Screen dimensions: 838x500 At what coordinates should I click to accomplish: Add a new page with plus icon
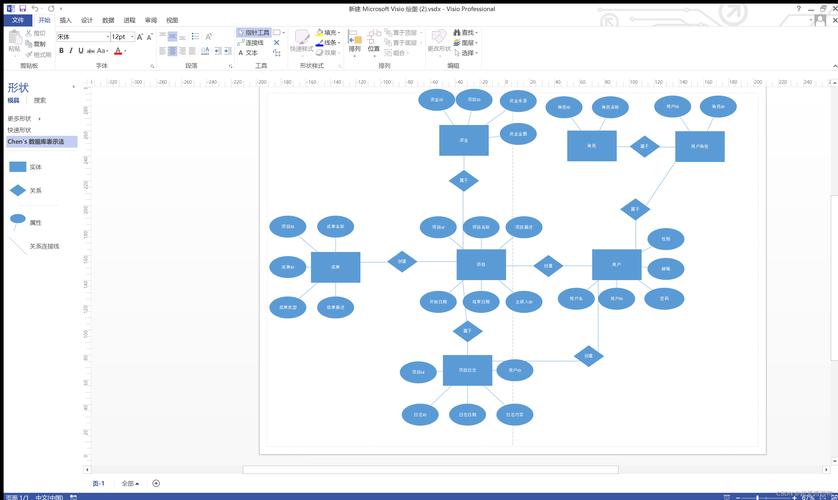point(156,483)
